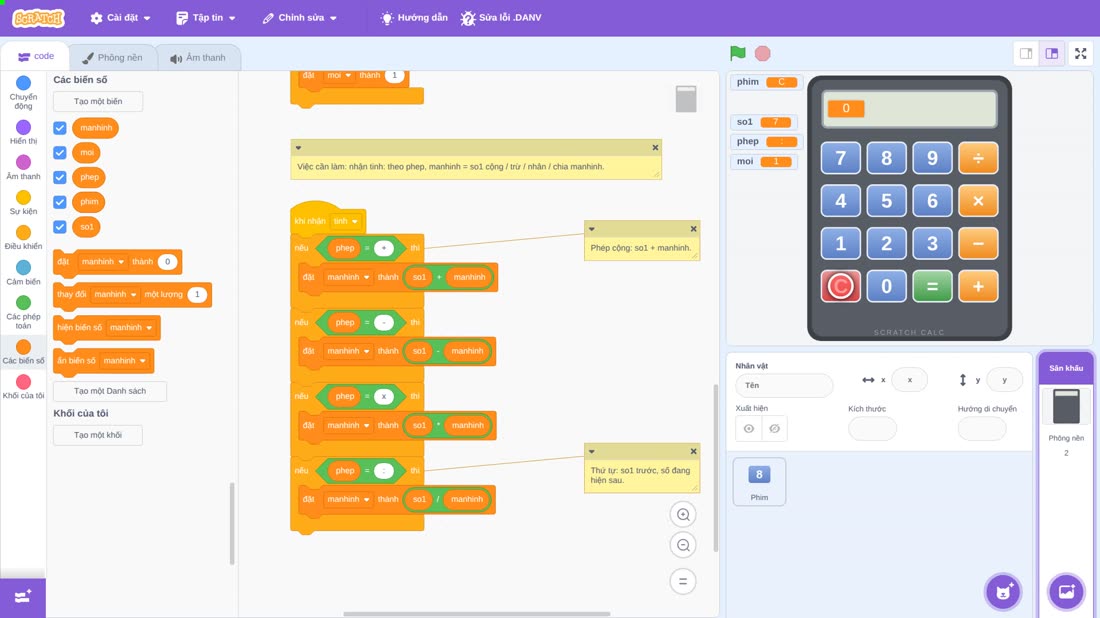
Task: Select the code tab
Action: coord(36,56)
